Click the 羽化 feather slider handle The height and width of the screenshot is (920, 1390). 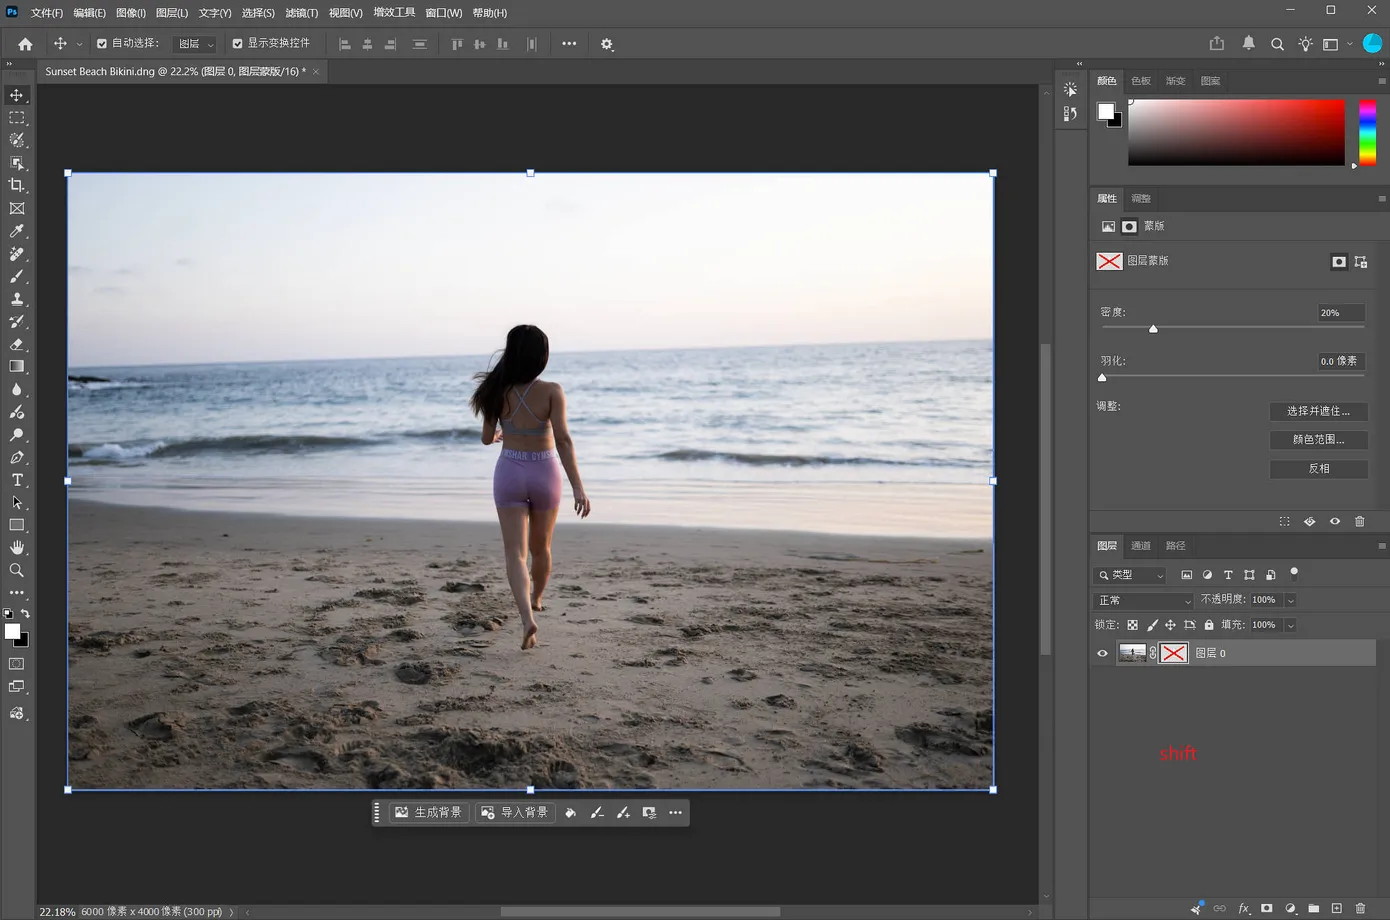click(x=1102, y=377)
